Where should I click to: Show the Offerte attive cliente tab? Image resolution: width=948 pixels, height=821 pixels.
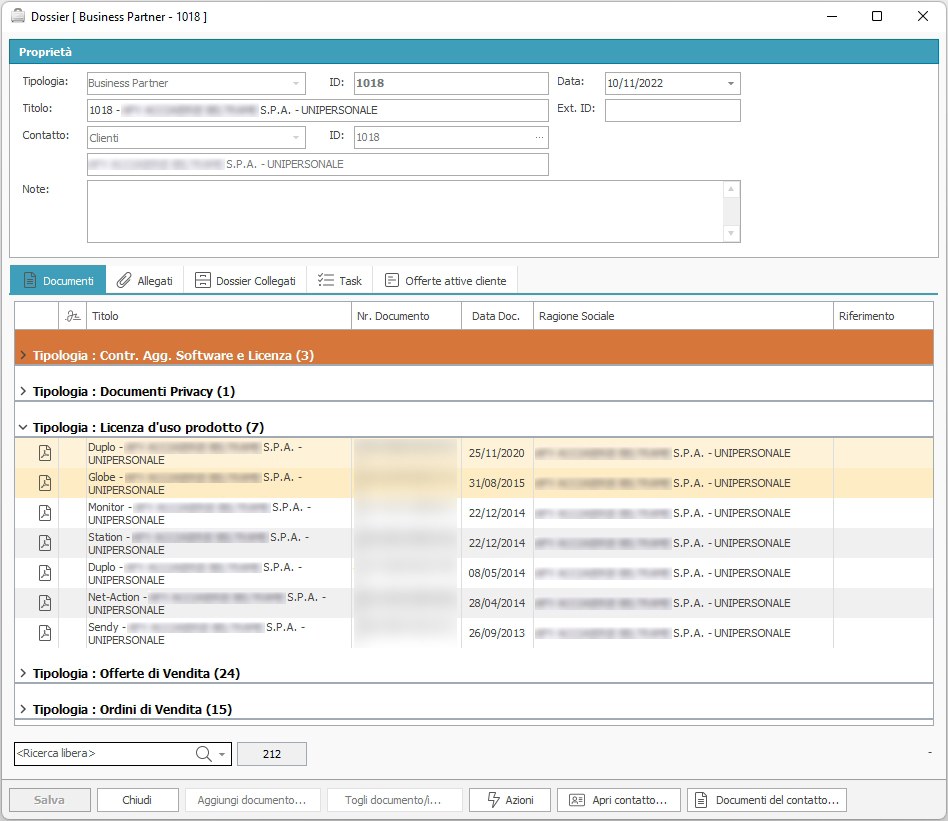446,281
